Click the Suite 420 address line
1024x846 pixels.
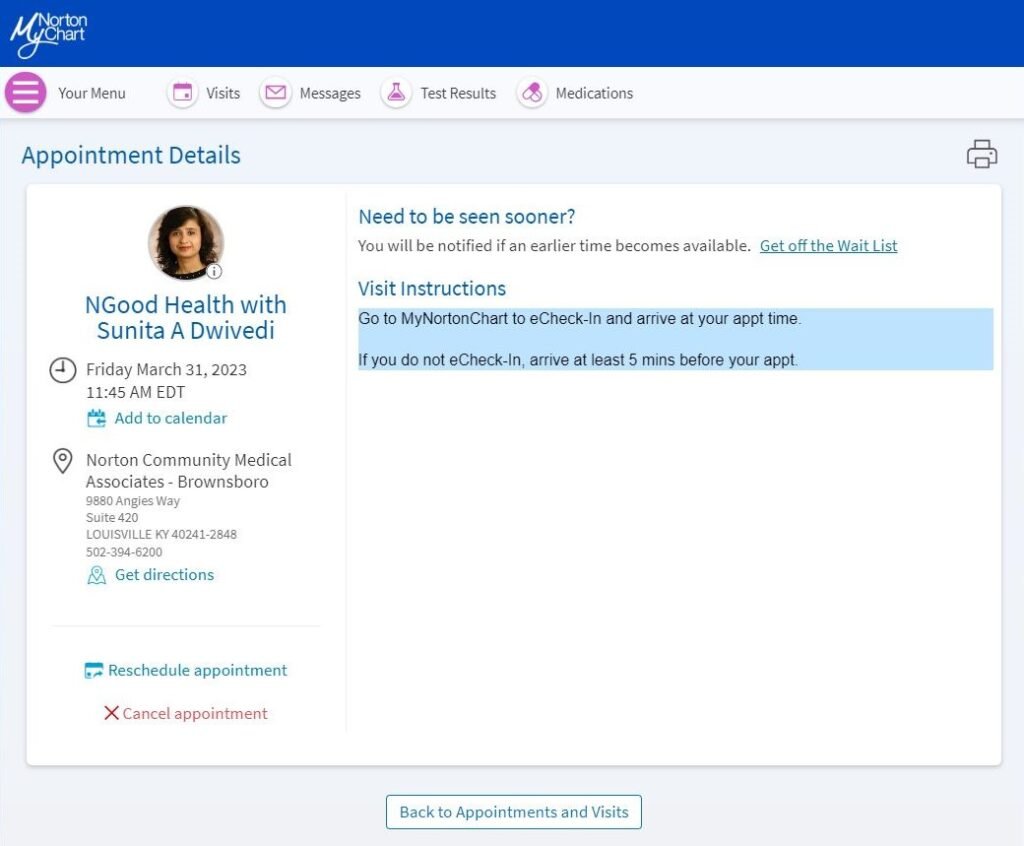tap(112, 517)
